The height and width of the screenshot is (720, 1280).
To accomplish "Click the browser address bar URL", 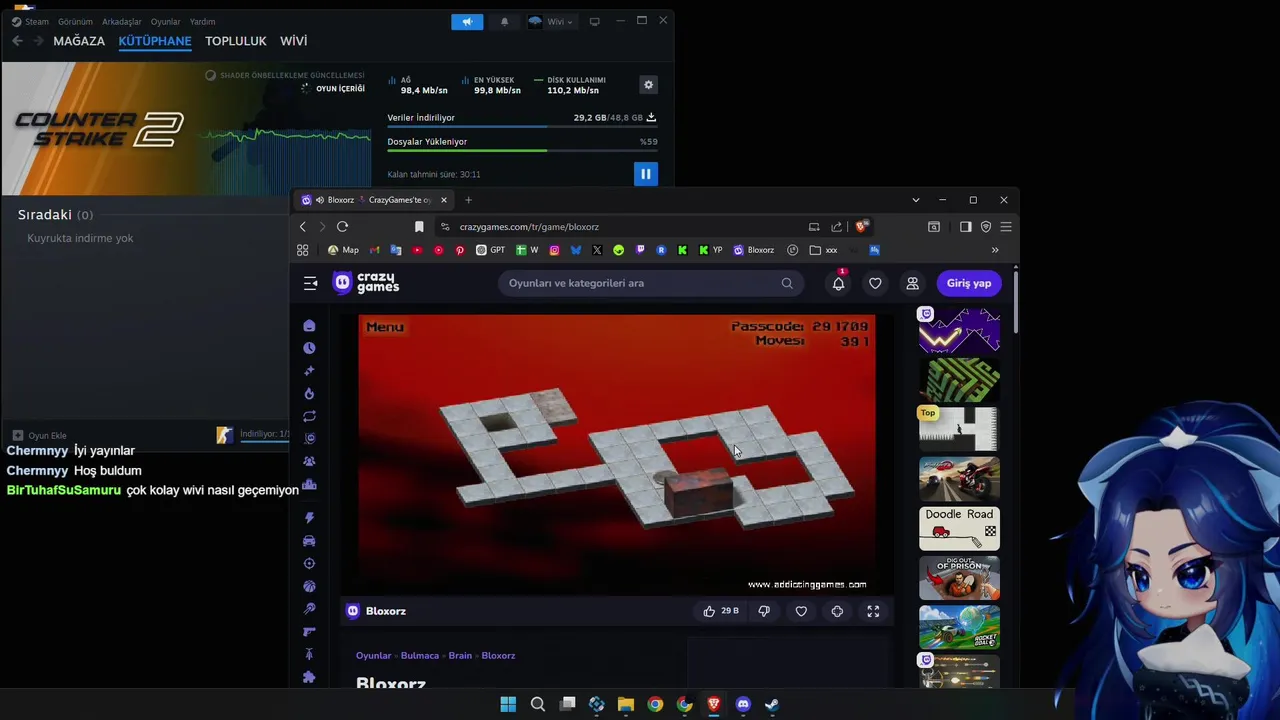I will click(529, 227).
